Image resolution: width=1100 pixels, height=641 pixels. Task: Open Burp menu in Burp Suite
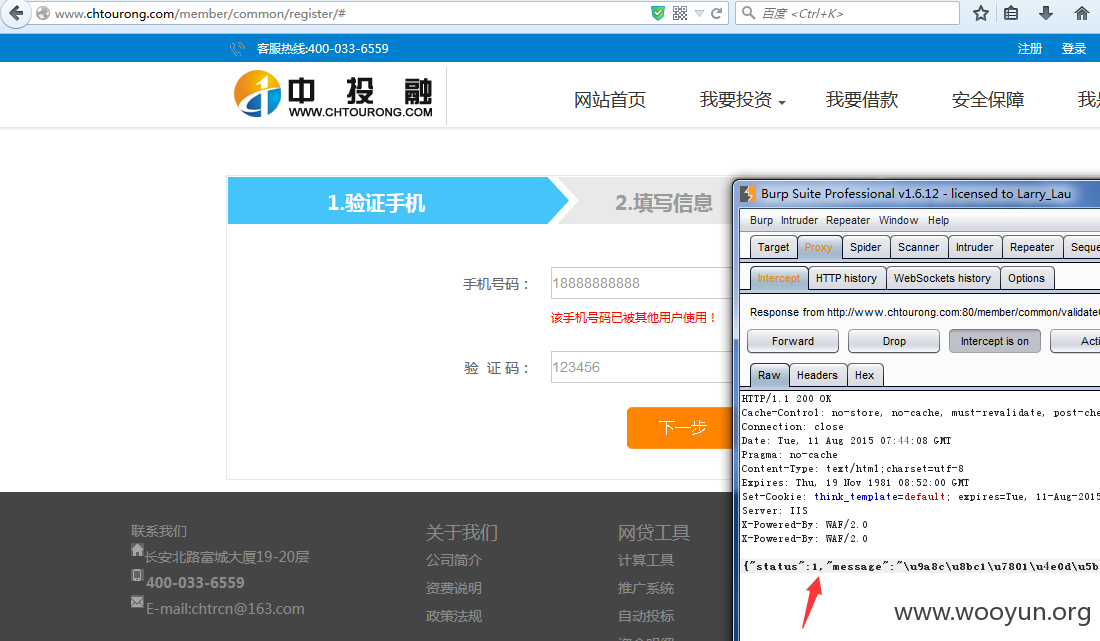click(761, 220)
